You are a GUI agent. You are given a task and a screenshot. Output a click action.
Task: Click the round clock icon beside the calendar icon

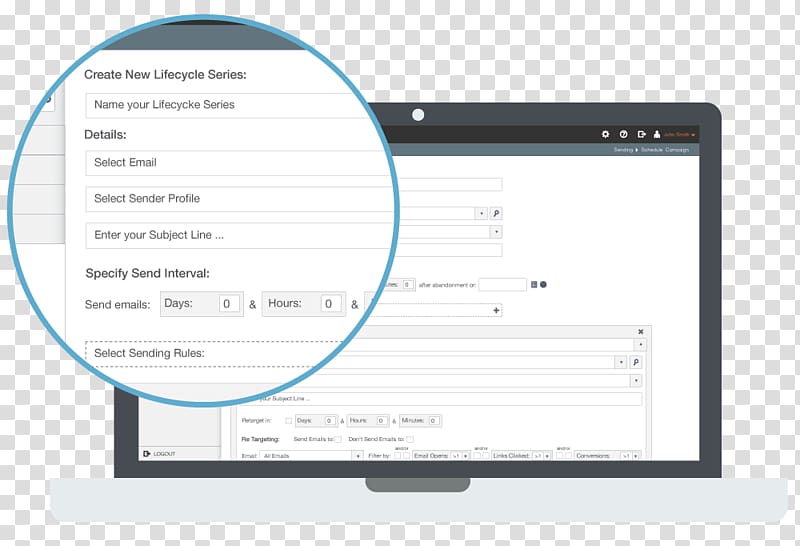(x=543, y=285)
